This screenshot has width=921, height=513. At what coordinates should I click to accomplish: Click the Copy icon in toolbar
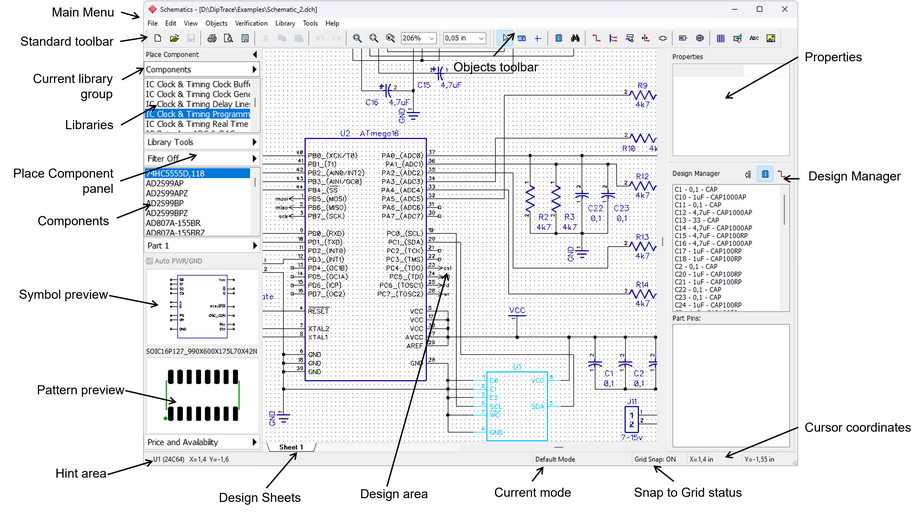(282, 38)
